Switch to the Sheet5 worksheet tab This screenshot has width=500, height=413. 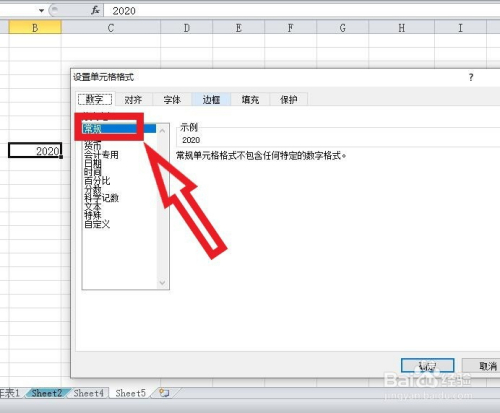pyautogui.click(x=131, y=393)
